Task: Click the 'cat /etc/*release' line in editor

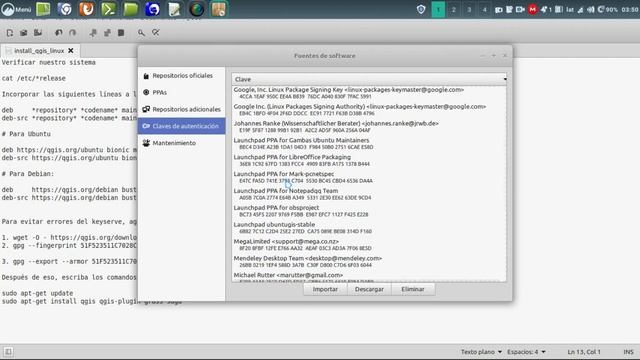Action: pyautogui.click(x=33, y=78)
